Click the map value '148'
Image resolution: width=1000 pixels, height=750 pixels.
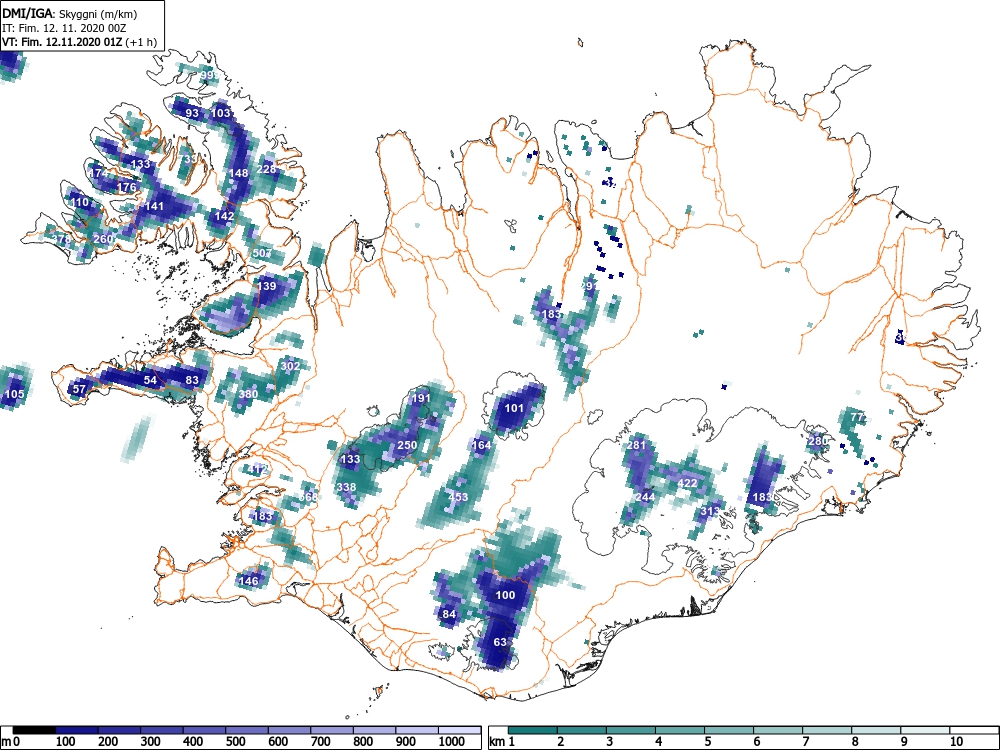tap(239, 173)
